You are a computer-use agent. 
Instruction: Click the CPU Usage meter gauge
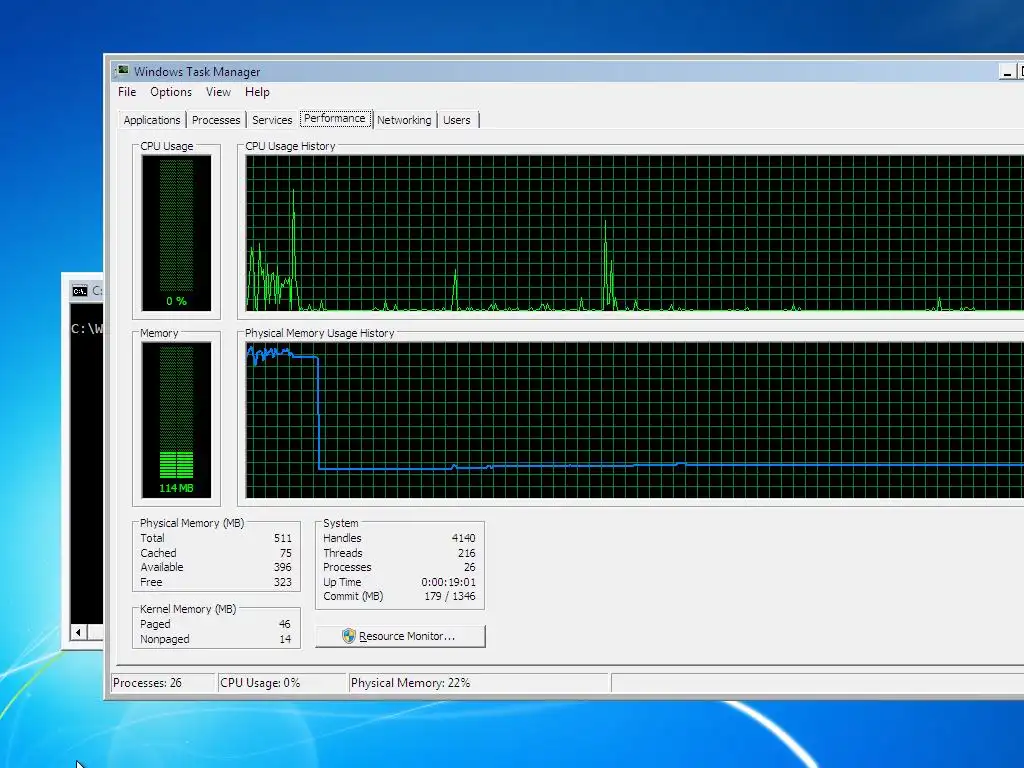click(176, 232)
